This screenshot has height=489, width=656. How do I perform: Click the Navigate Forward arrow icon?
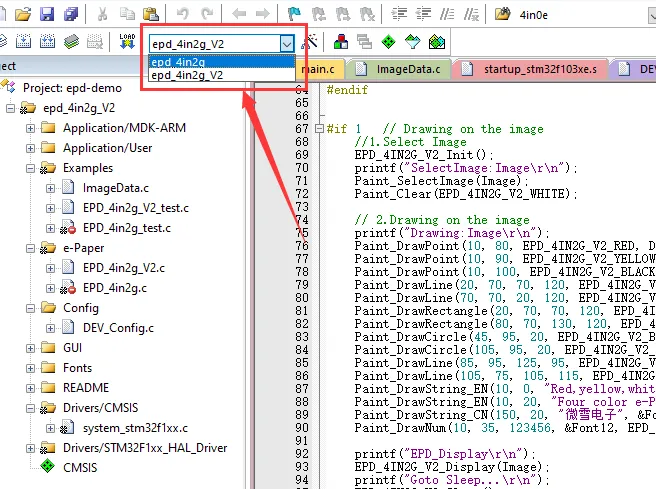click(263, 15)
